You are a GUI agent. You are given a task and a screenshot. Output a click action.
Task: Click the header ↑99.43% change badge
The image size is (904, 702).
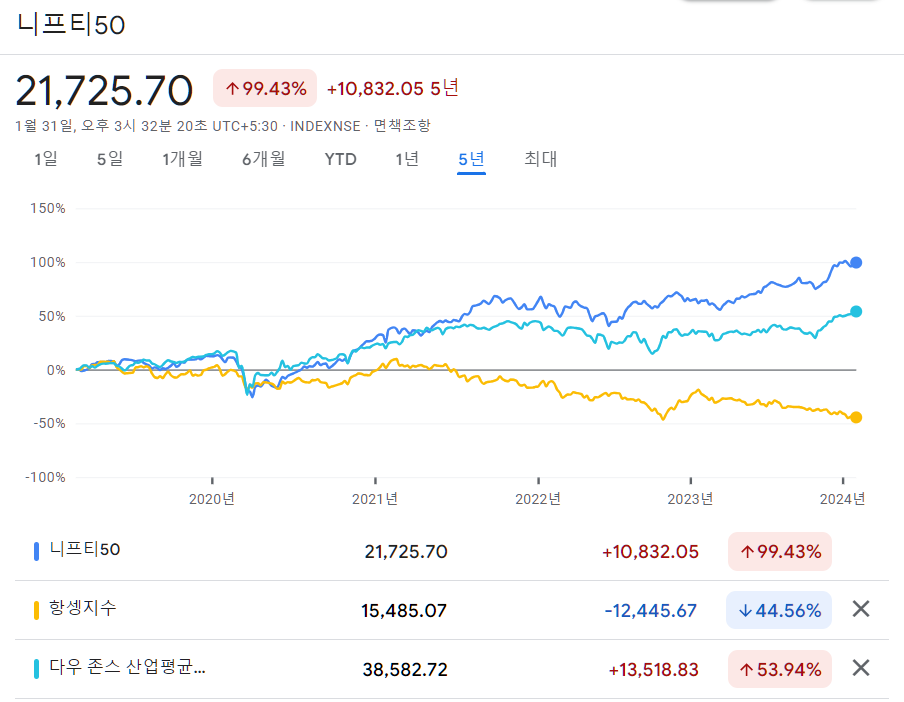pos(265,88)
